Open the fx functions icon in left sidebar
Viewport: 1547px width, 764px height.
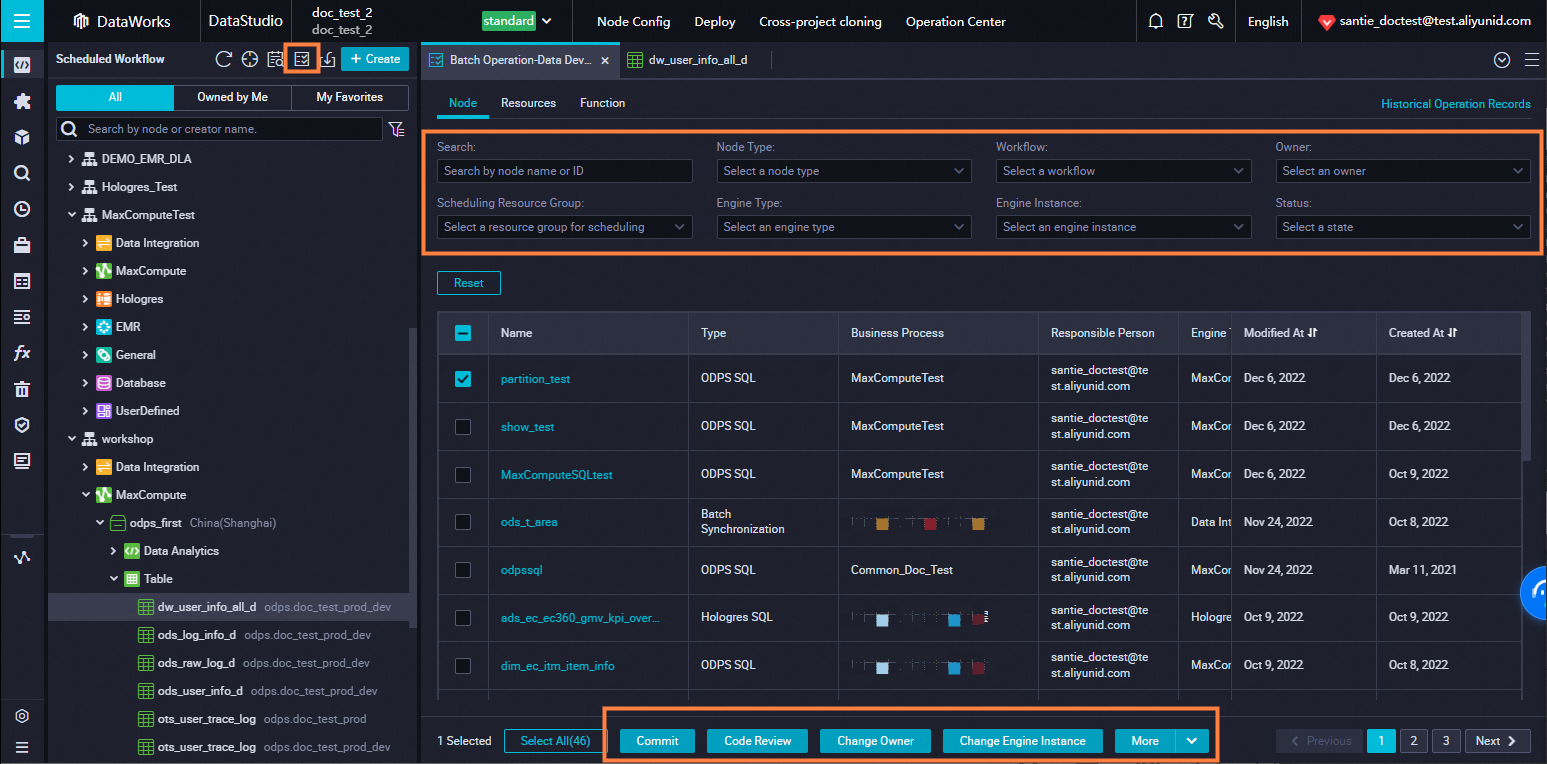pos(22,353)
